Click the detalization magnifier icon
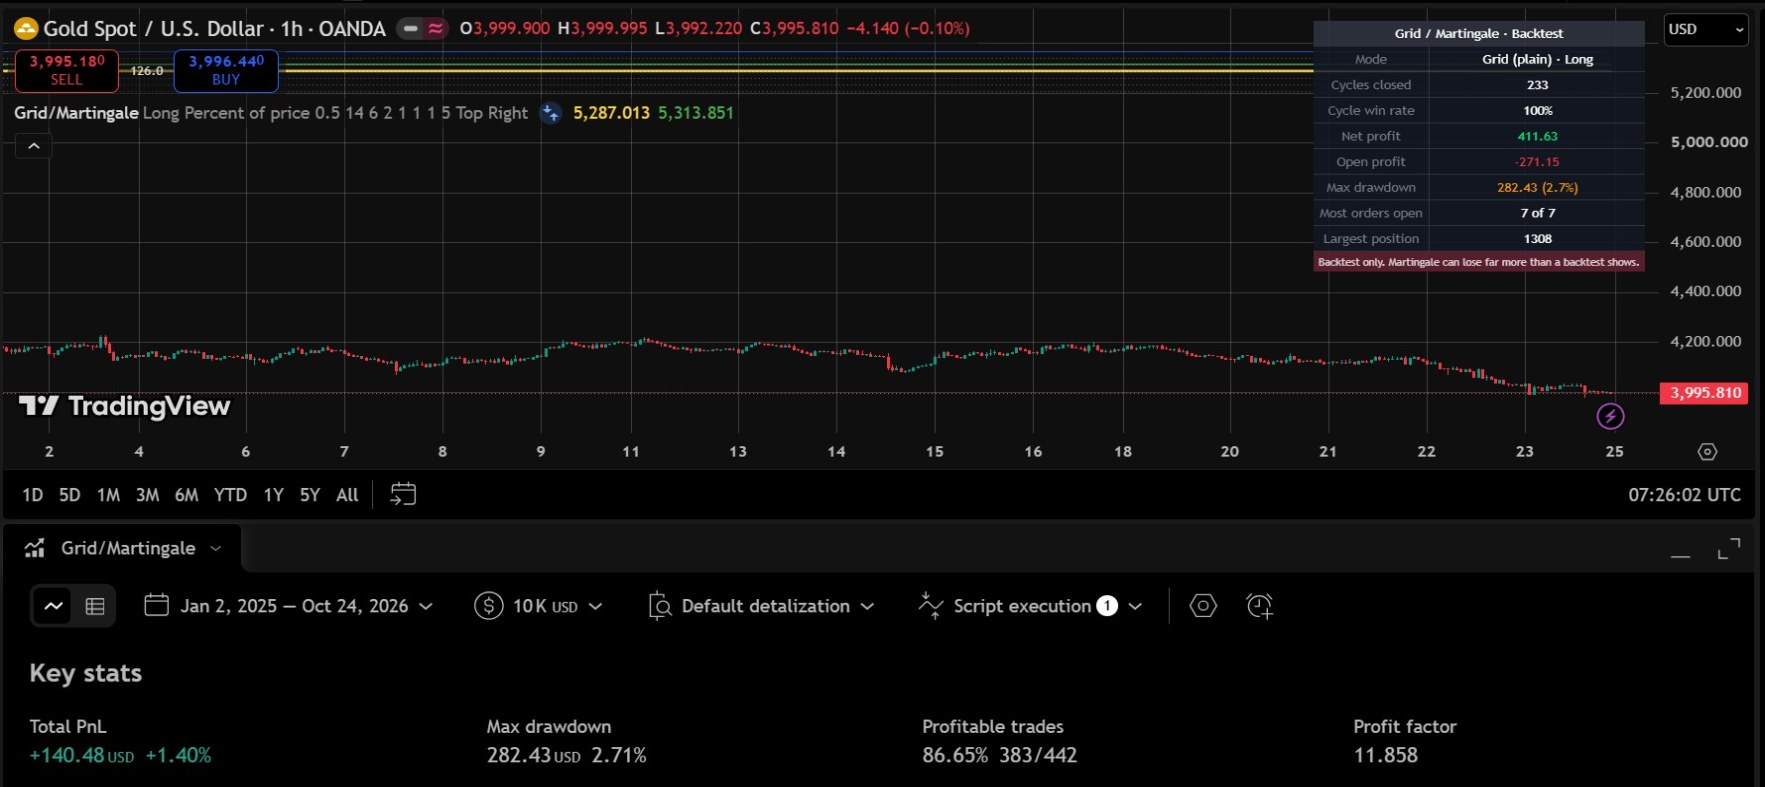This screenshot has height=787, width=1765. pyautogui.click(x=660, y=606)
